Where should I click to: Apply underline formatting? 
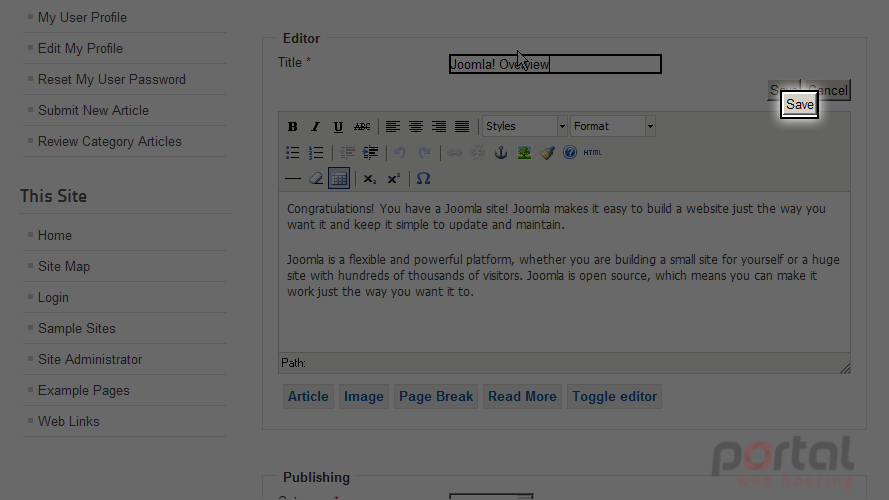pyautogui.click(x=338, y=126)
